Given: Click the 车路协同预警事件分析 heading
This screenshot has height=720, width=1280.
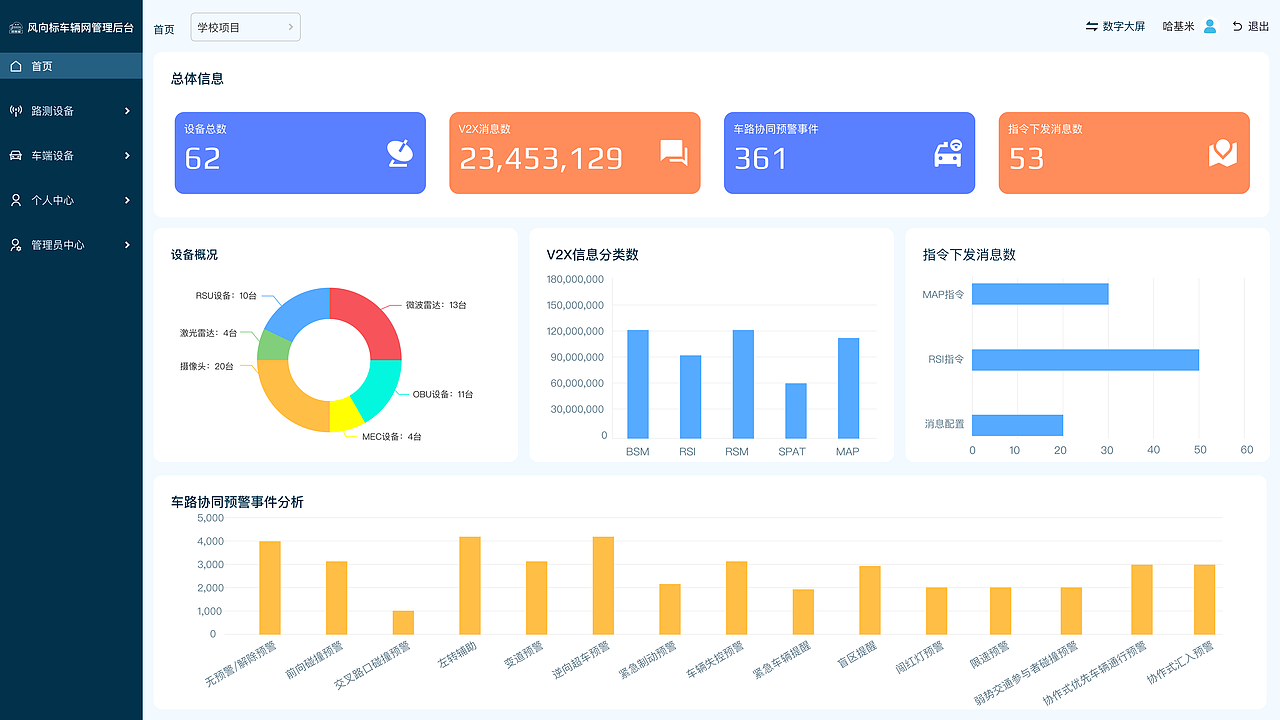Looking at the screenshot, I should [x=237, y=502].
